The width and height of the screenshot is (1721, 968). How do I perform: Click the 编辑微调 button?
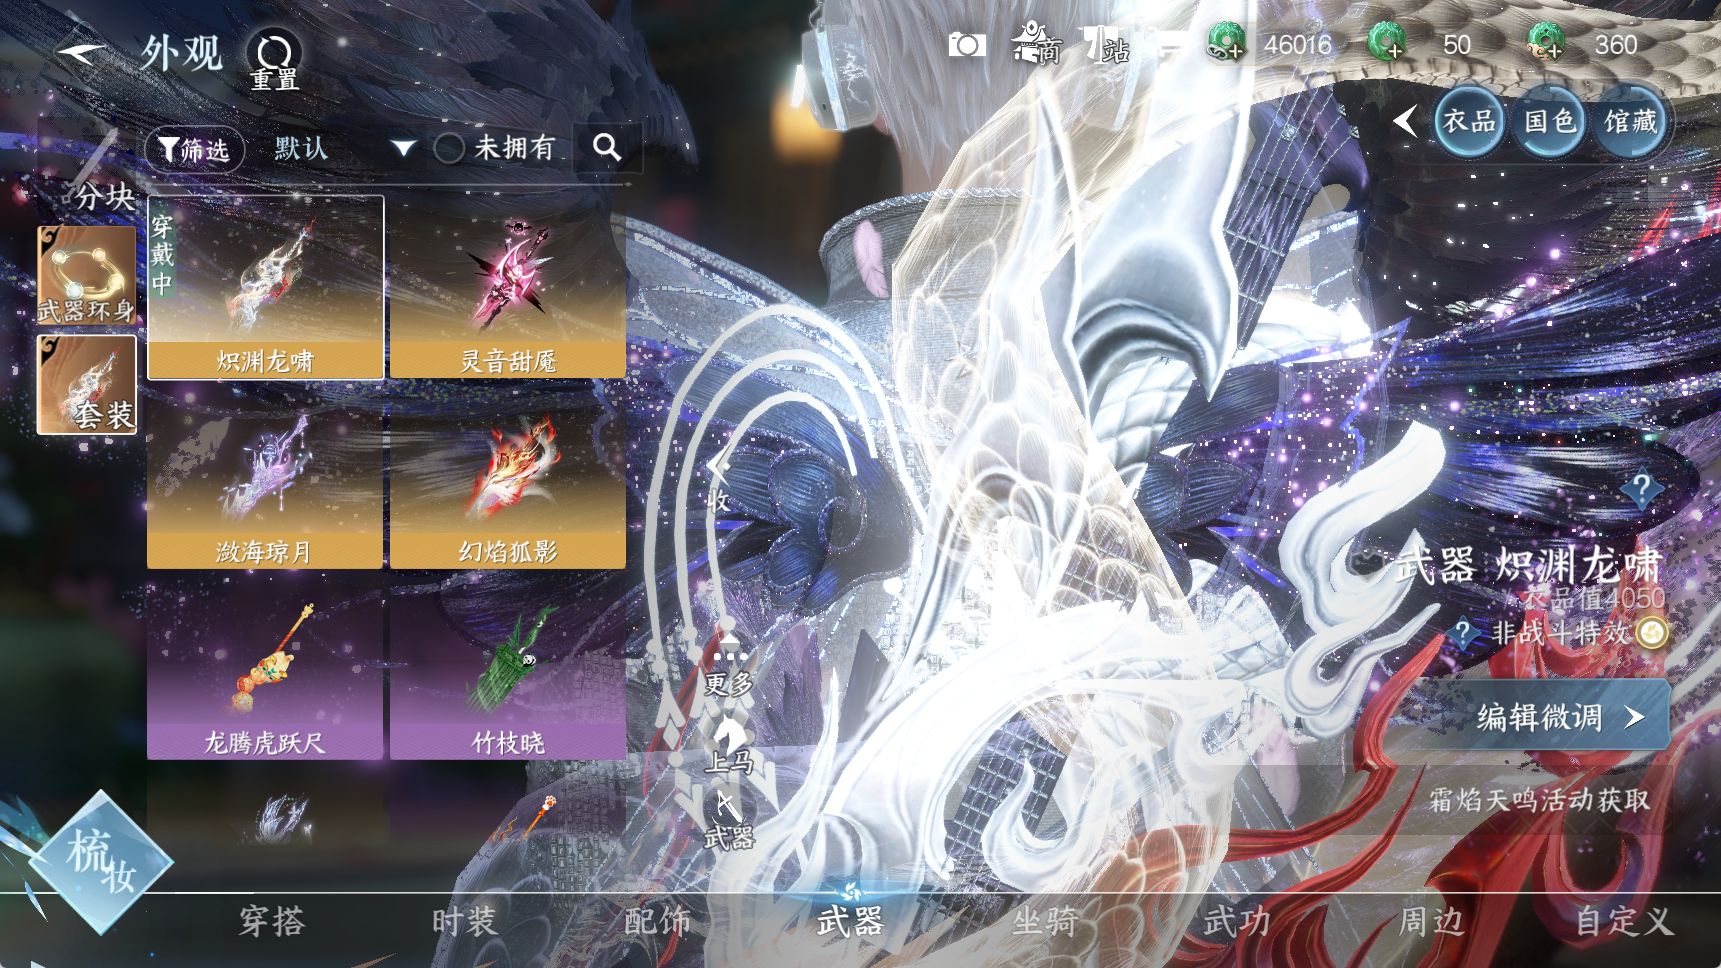click(x=1558, y=717)
